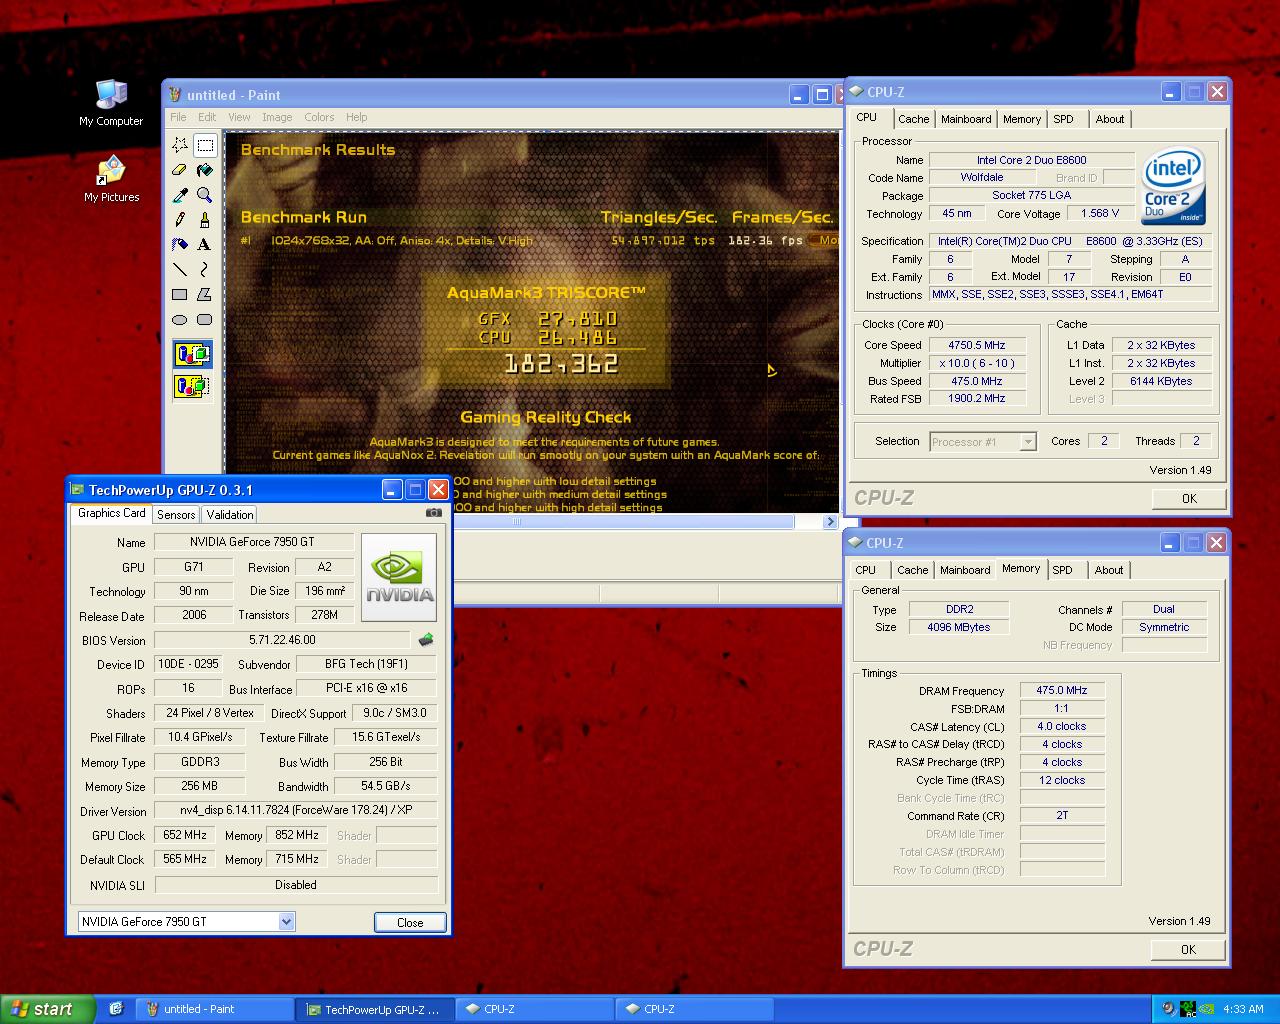Click the Razer tray icon in system tray
The width and height of the screenshot is (1280, 1024).
[x=1188, y=1009]
